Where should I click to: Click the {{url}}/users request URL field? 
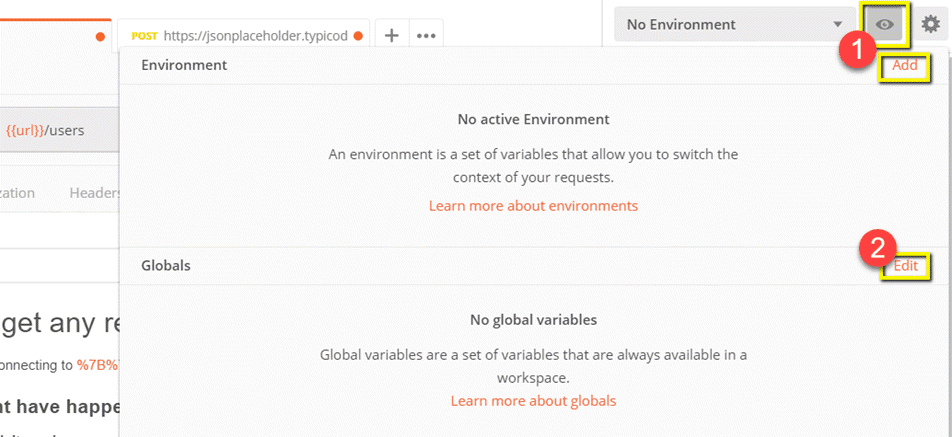[61, 130]
